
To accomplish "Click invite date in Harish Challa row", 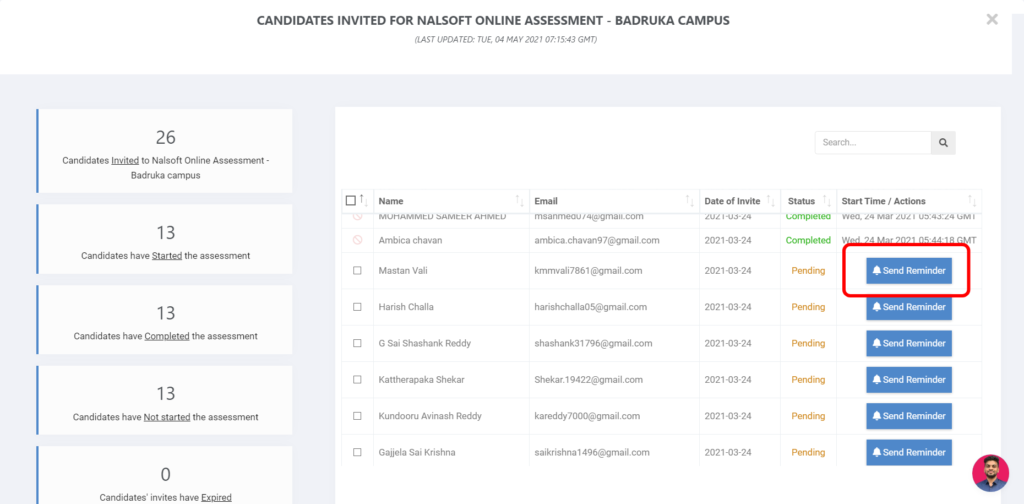I will 728,307.
